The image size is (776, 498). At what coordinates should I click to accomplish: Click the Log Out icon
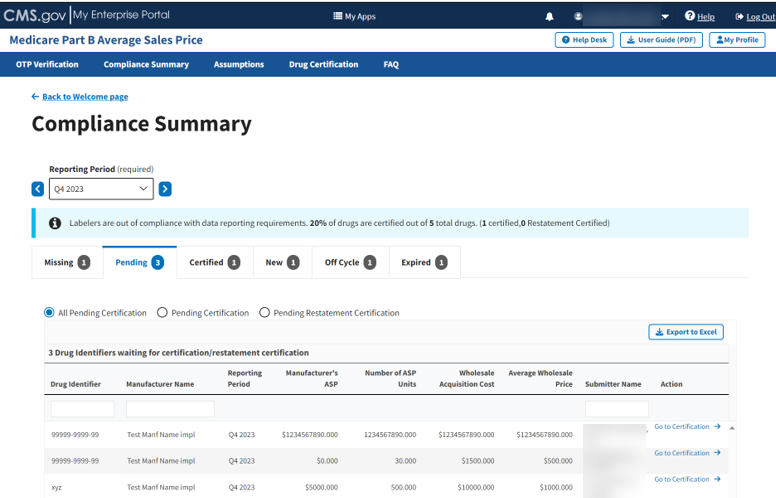pos(740,16)
